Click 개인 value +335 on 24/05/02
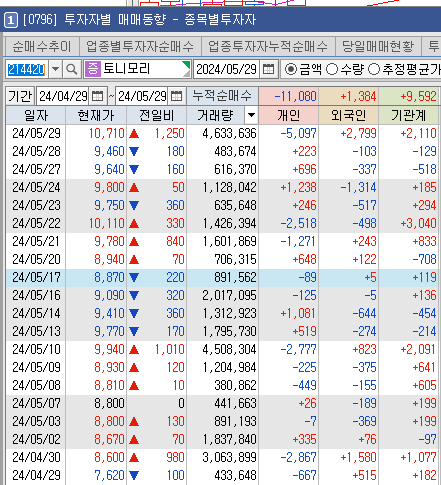441x485 pixels. pos(304,439)
